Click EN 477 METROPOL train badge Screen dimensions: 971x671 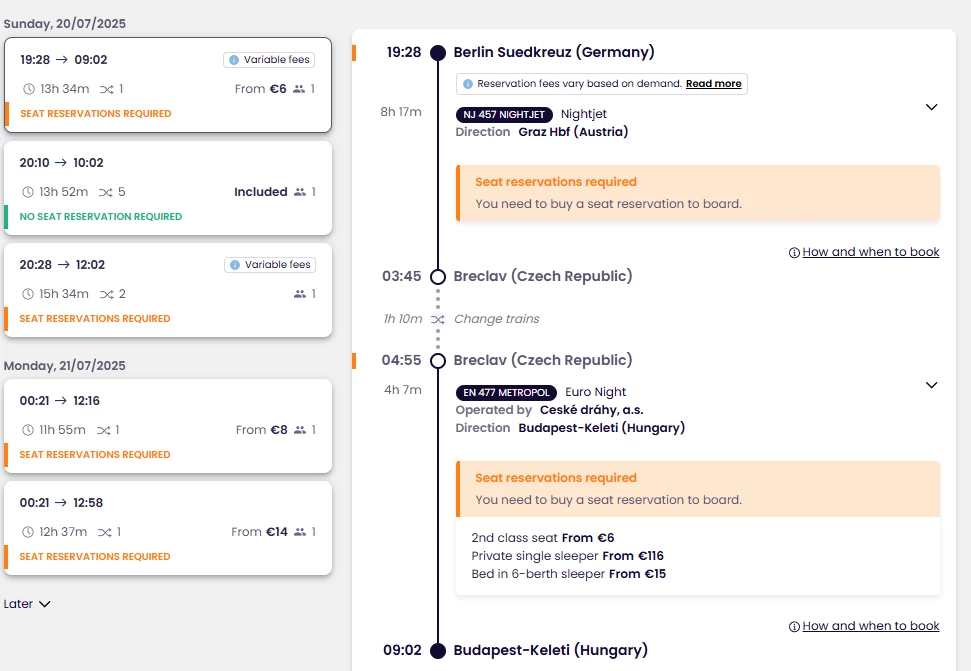pos(506,392)
